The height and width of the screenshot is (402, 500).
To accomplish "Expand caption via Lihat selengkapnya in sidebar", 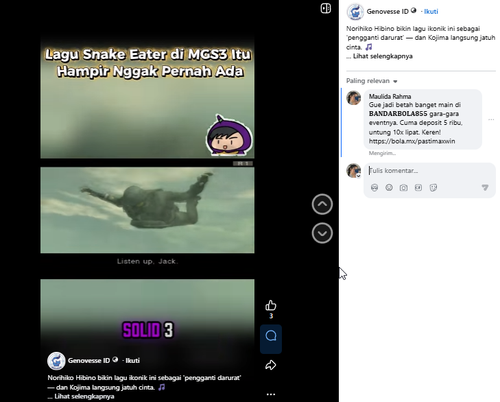I will pos(383,56).
